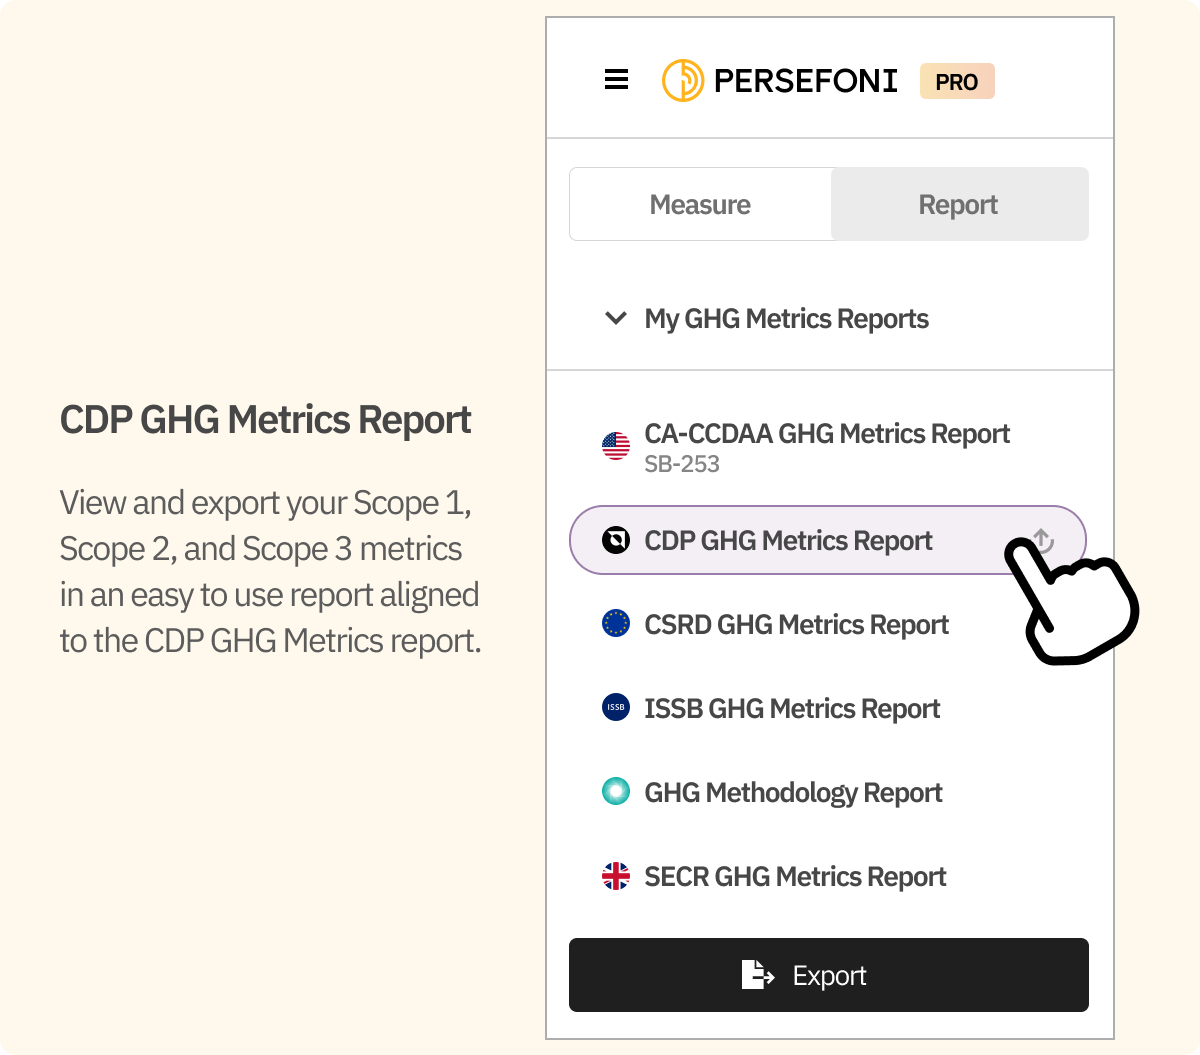1200x1055 pixels.
Task: Click the Export button
Action: pyautogui.click(x=829, y=975)
